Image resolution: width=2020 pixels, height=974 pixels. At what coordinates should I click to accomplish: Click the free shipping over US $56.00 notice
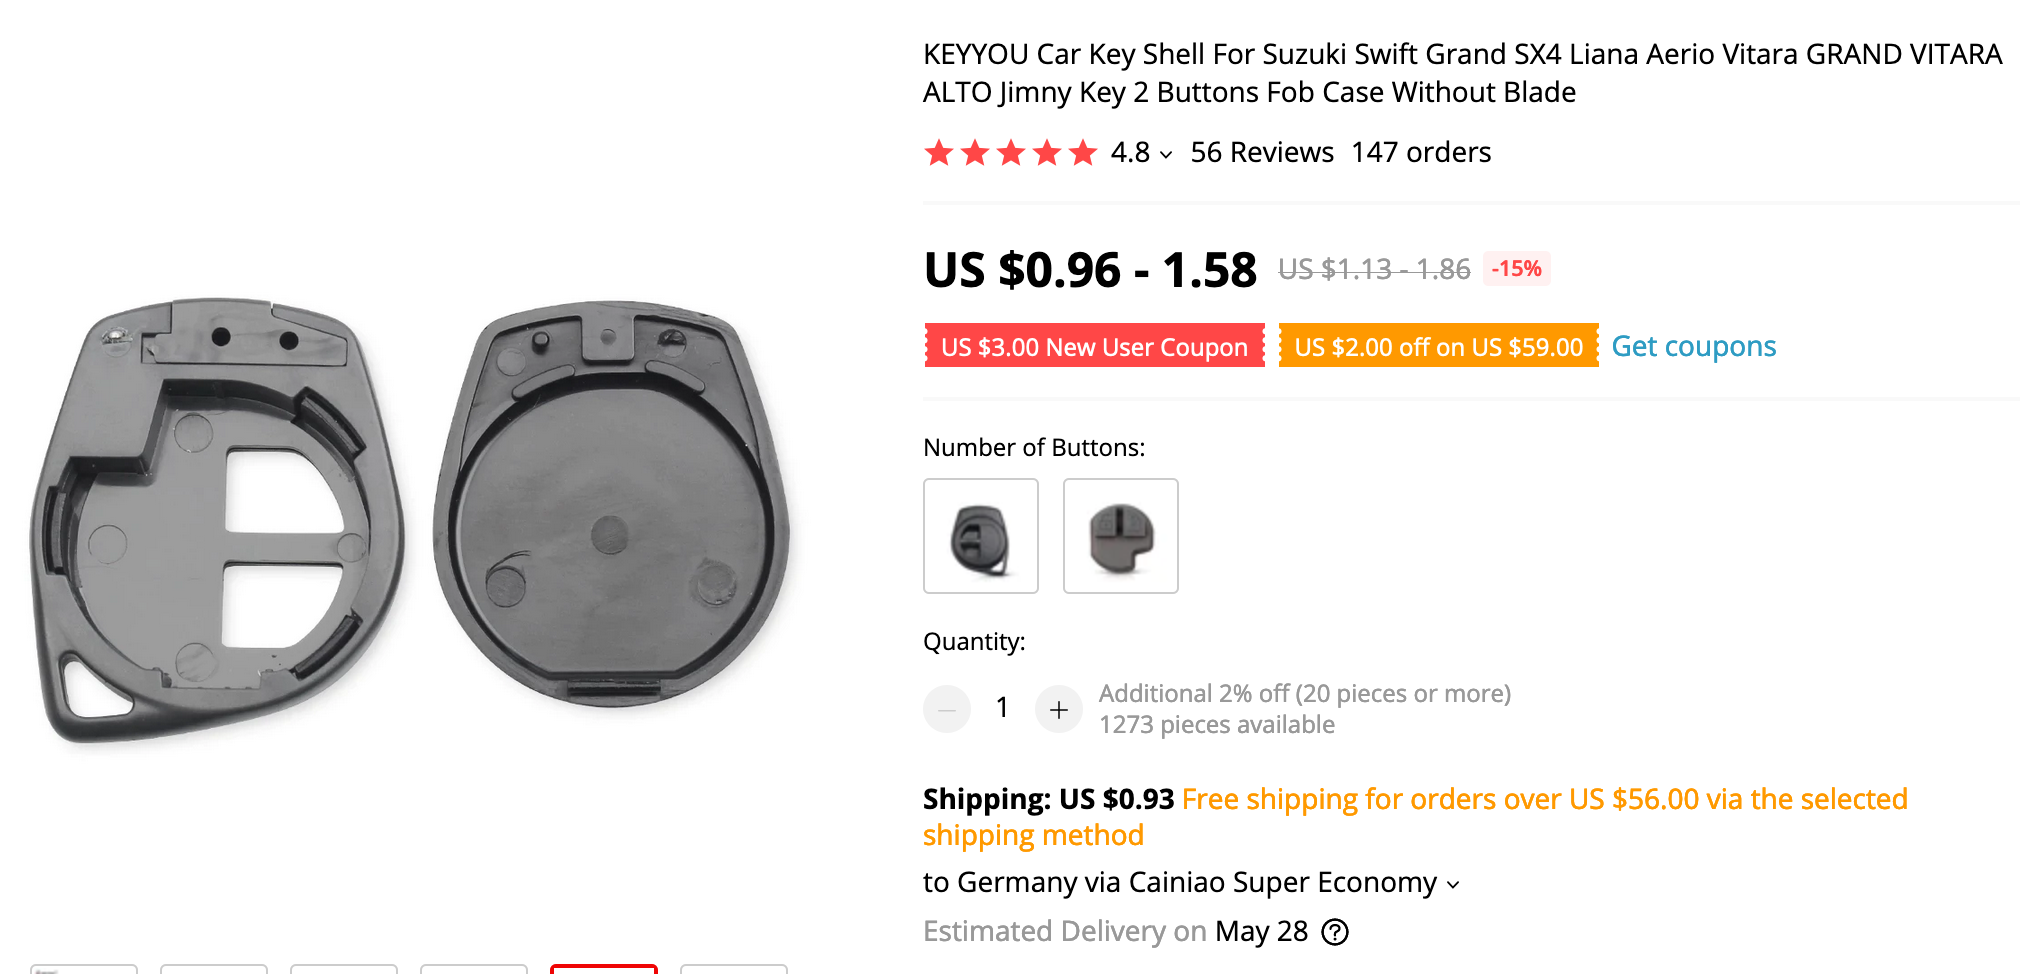coord(1544,799)
